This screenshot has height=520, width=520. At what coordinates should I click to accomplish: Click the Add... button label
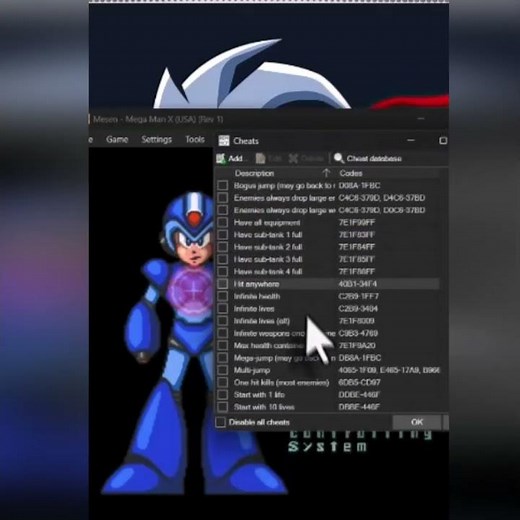pyautogui.click(x=237, y=158)
